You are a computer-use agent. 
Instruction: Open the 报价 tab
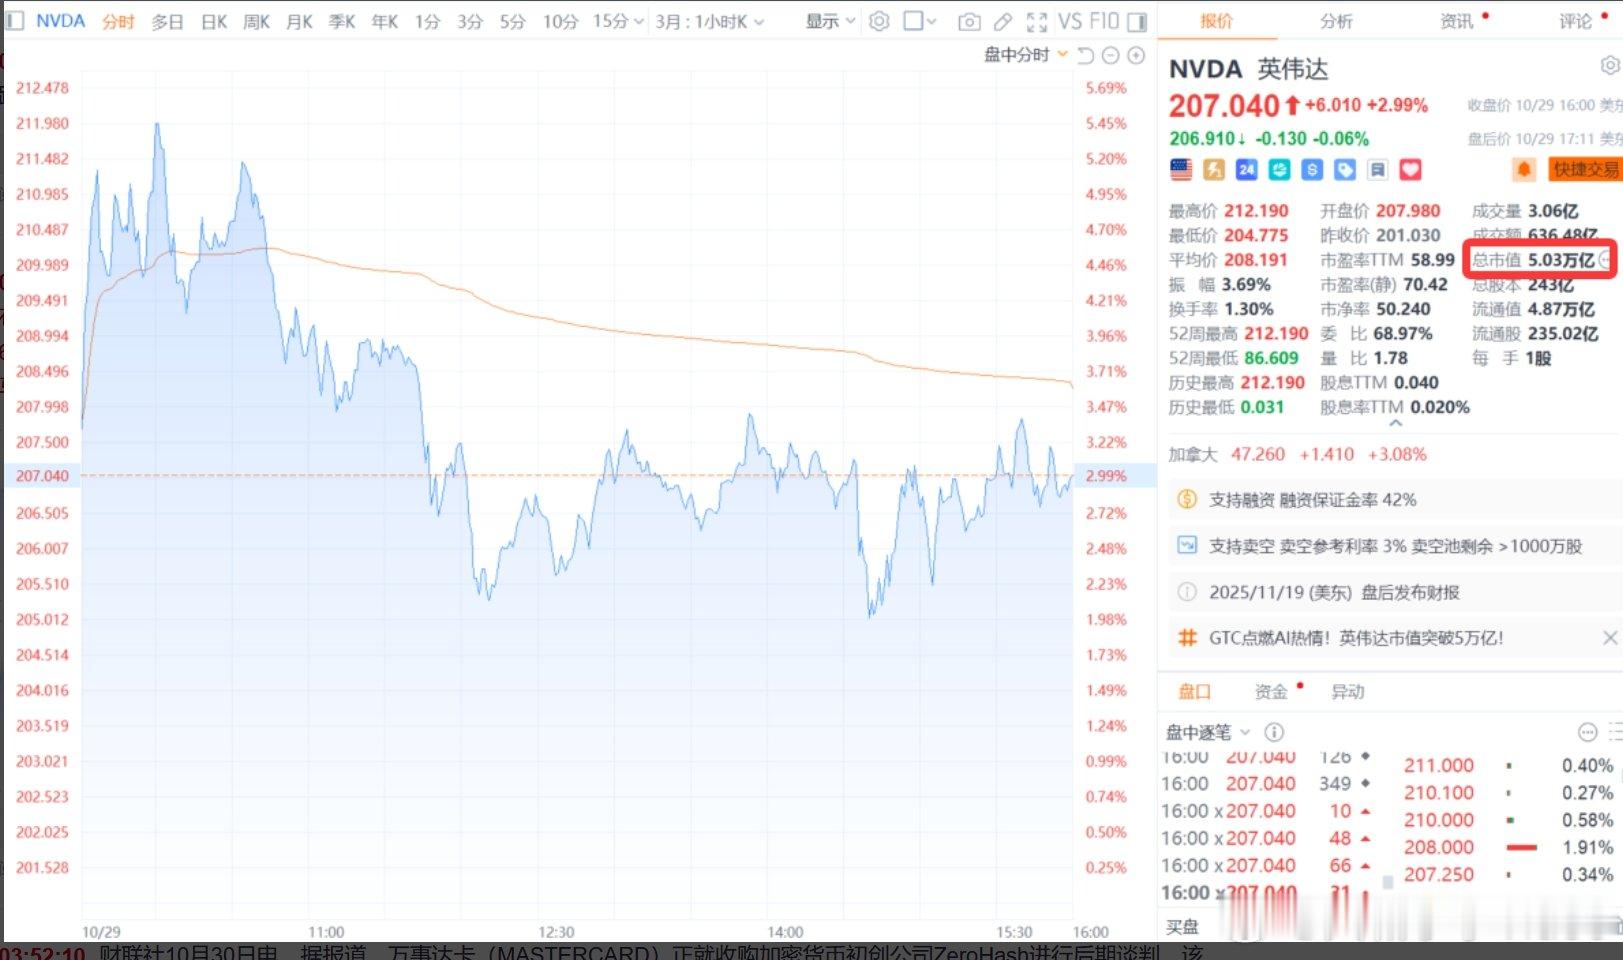click(1216, 21)
